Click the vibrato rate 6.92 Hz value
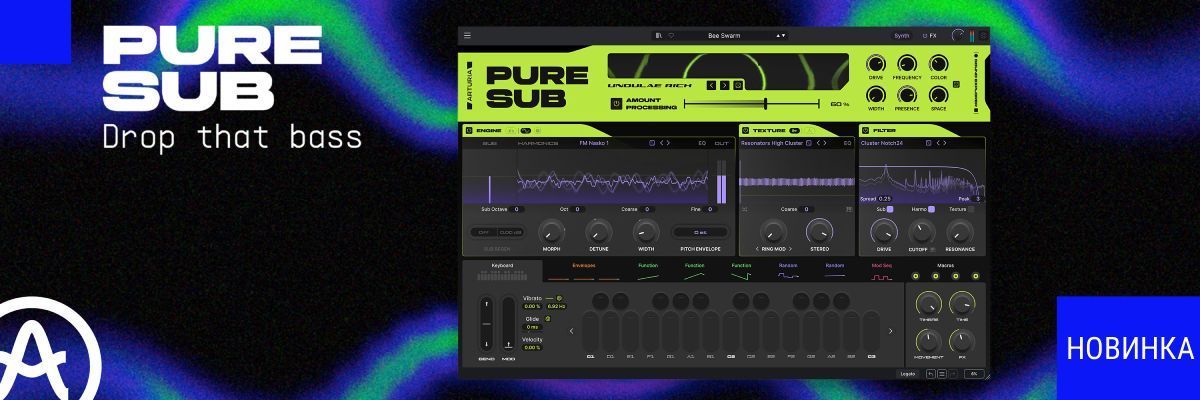Viewport: 1200px width, 400px height. pyautogui.click(x=556, y=306)
